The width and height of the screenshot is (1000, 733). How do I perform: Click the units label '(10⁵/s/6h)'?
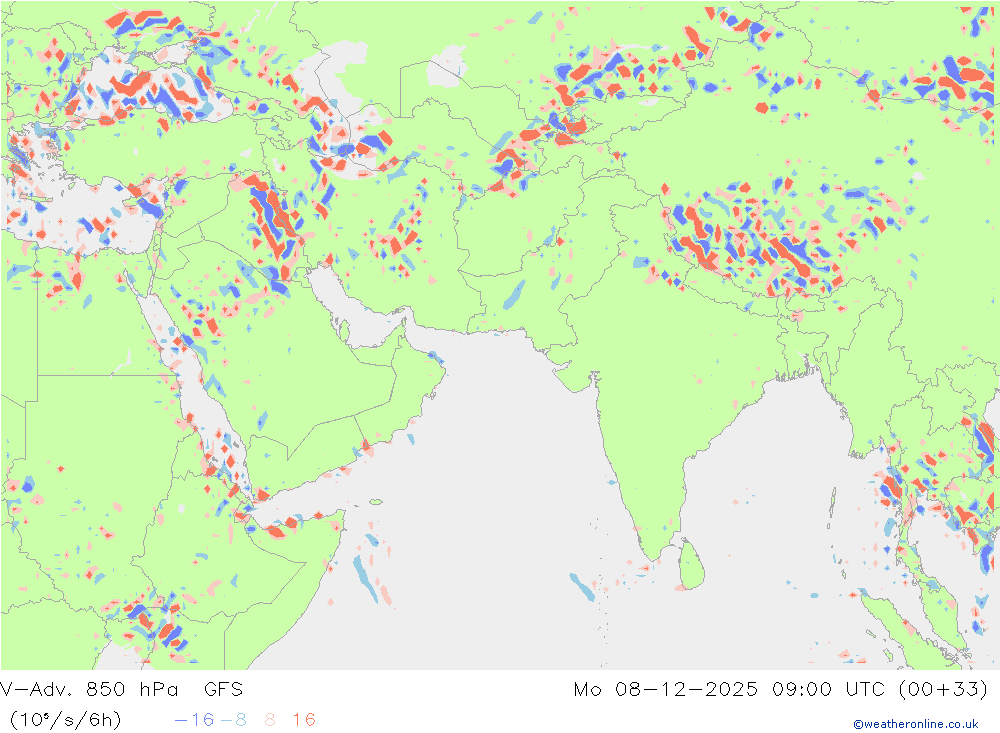coord(66,720)
